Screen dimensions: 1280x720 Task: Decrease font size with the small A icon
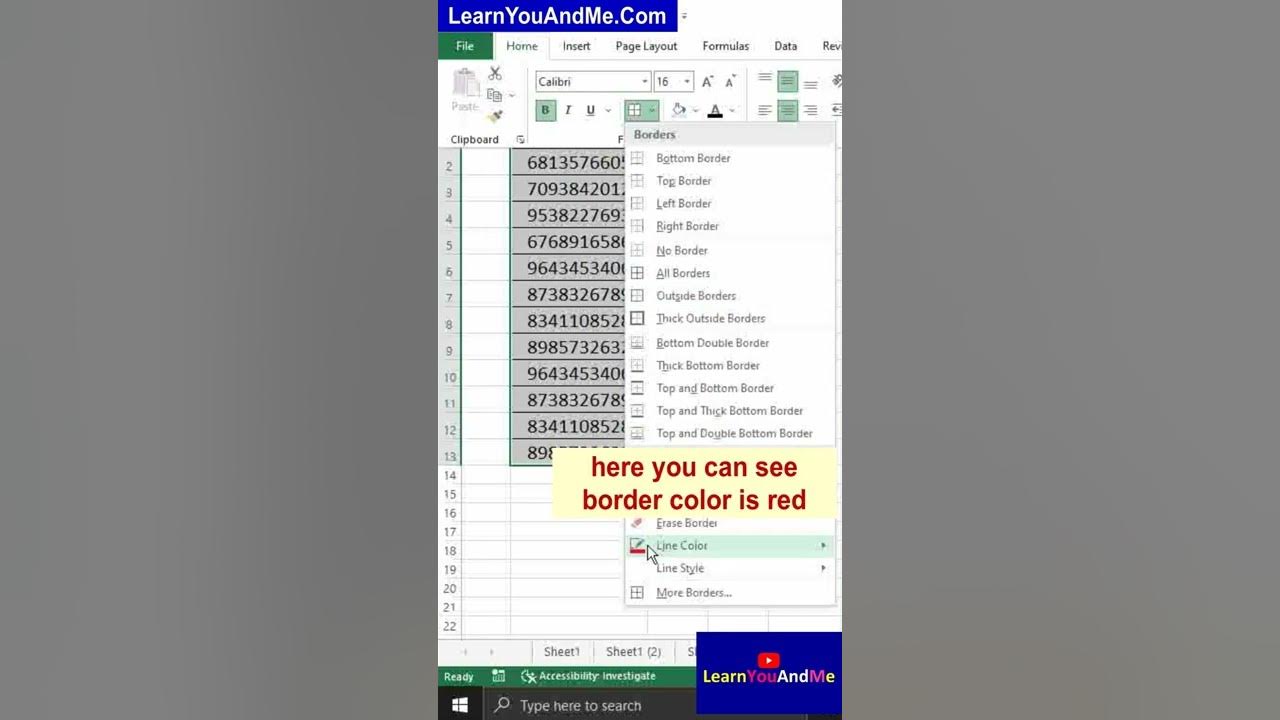731,82
